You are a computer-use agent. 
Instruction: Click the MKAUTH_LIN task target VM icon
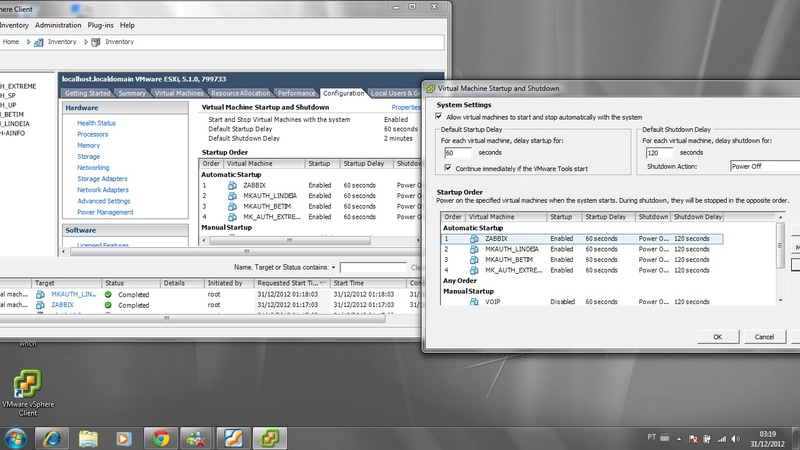[x=40, y=294]
